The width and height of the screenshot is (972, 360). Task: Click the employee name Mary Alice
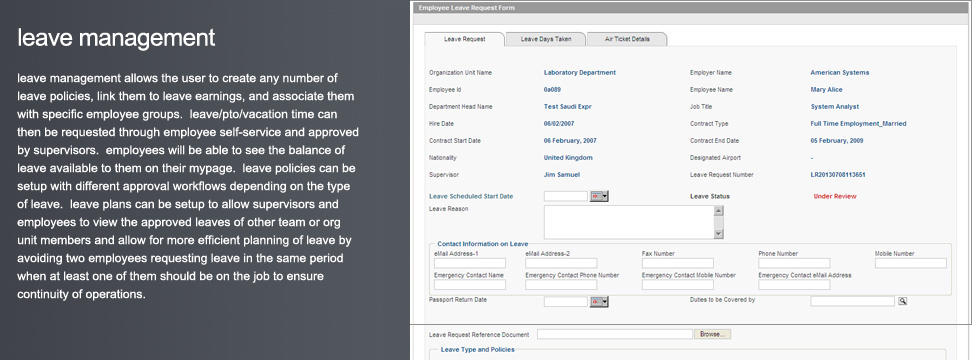point(826,90)
